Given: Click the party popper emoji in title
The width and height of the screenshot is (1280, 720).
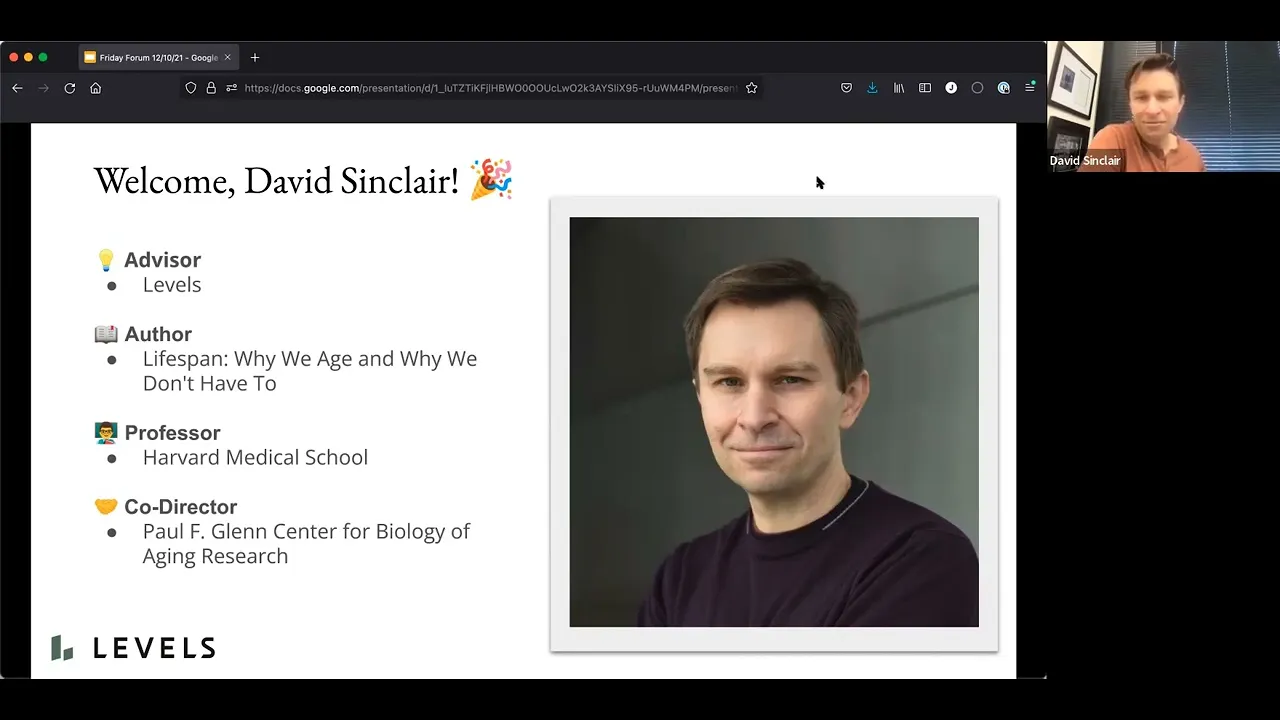Looking at the screenshot, I should click(x=491, y=180).
